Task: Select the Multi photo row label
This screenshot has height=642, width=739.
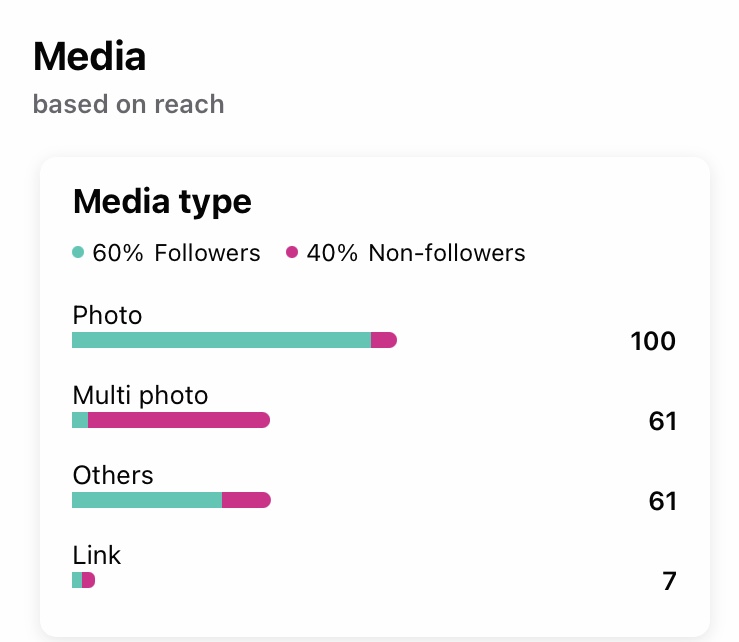Action: click(141, 396)
